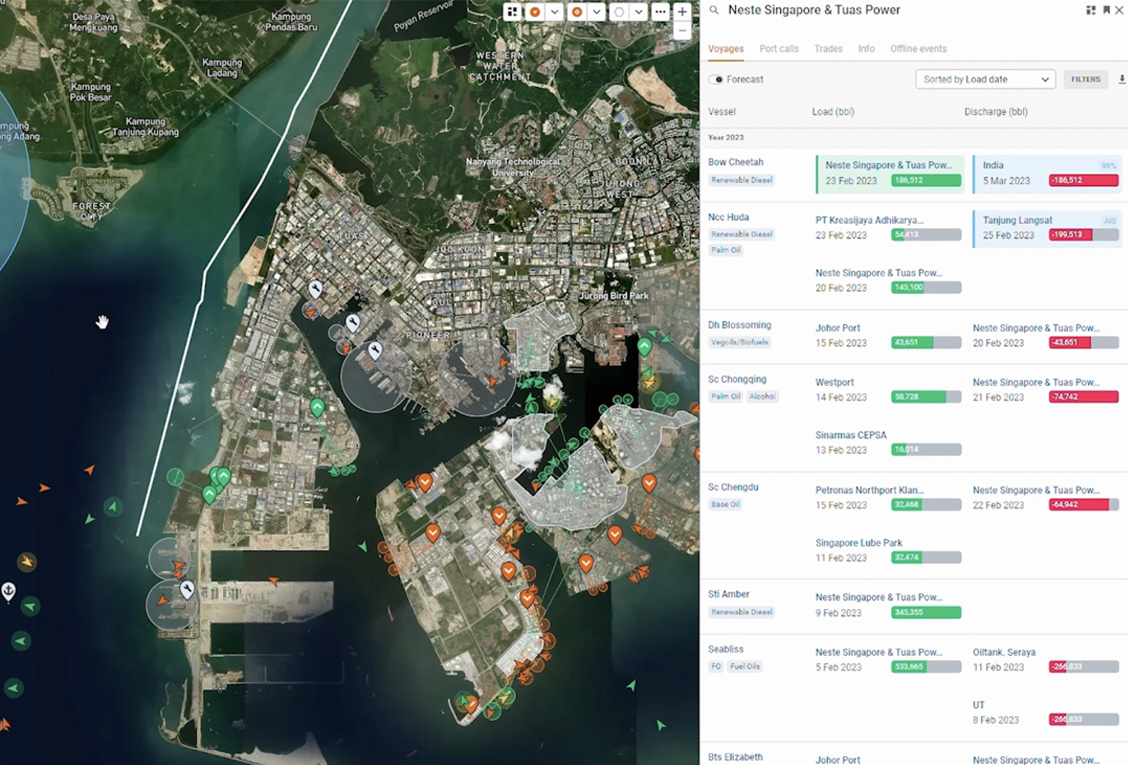Click the layout widget icon in panel header
Viewport: 1128px width, 765px height.
click(1091, 10)
